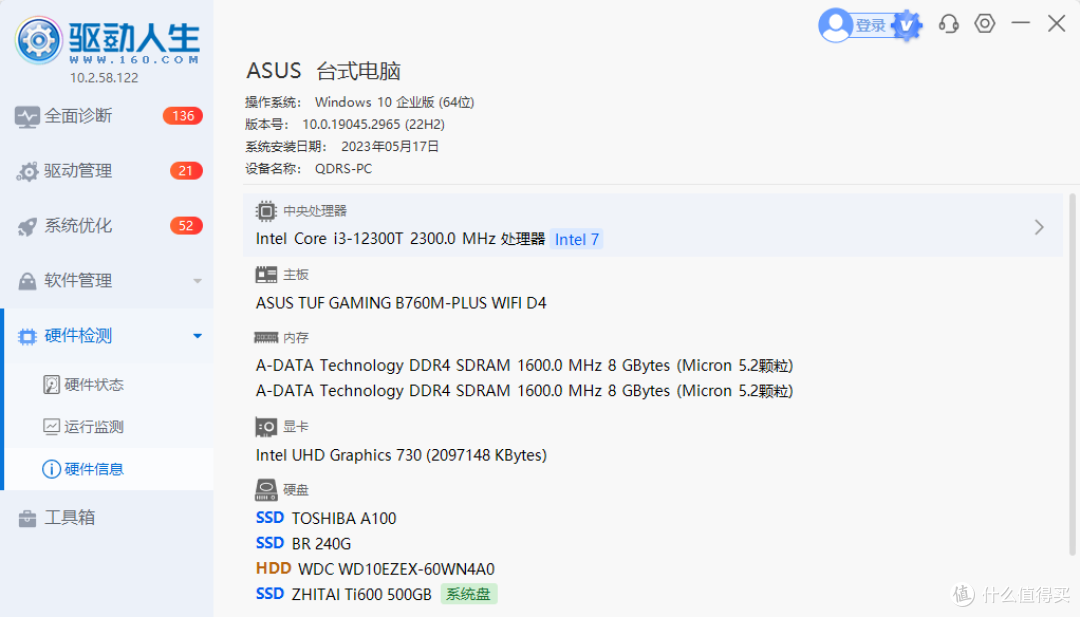
Task: Click the 21 badge on 驱动管理
Action: pos(186,171)
